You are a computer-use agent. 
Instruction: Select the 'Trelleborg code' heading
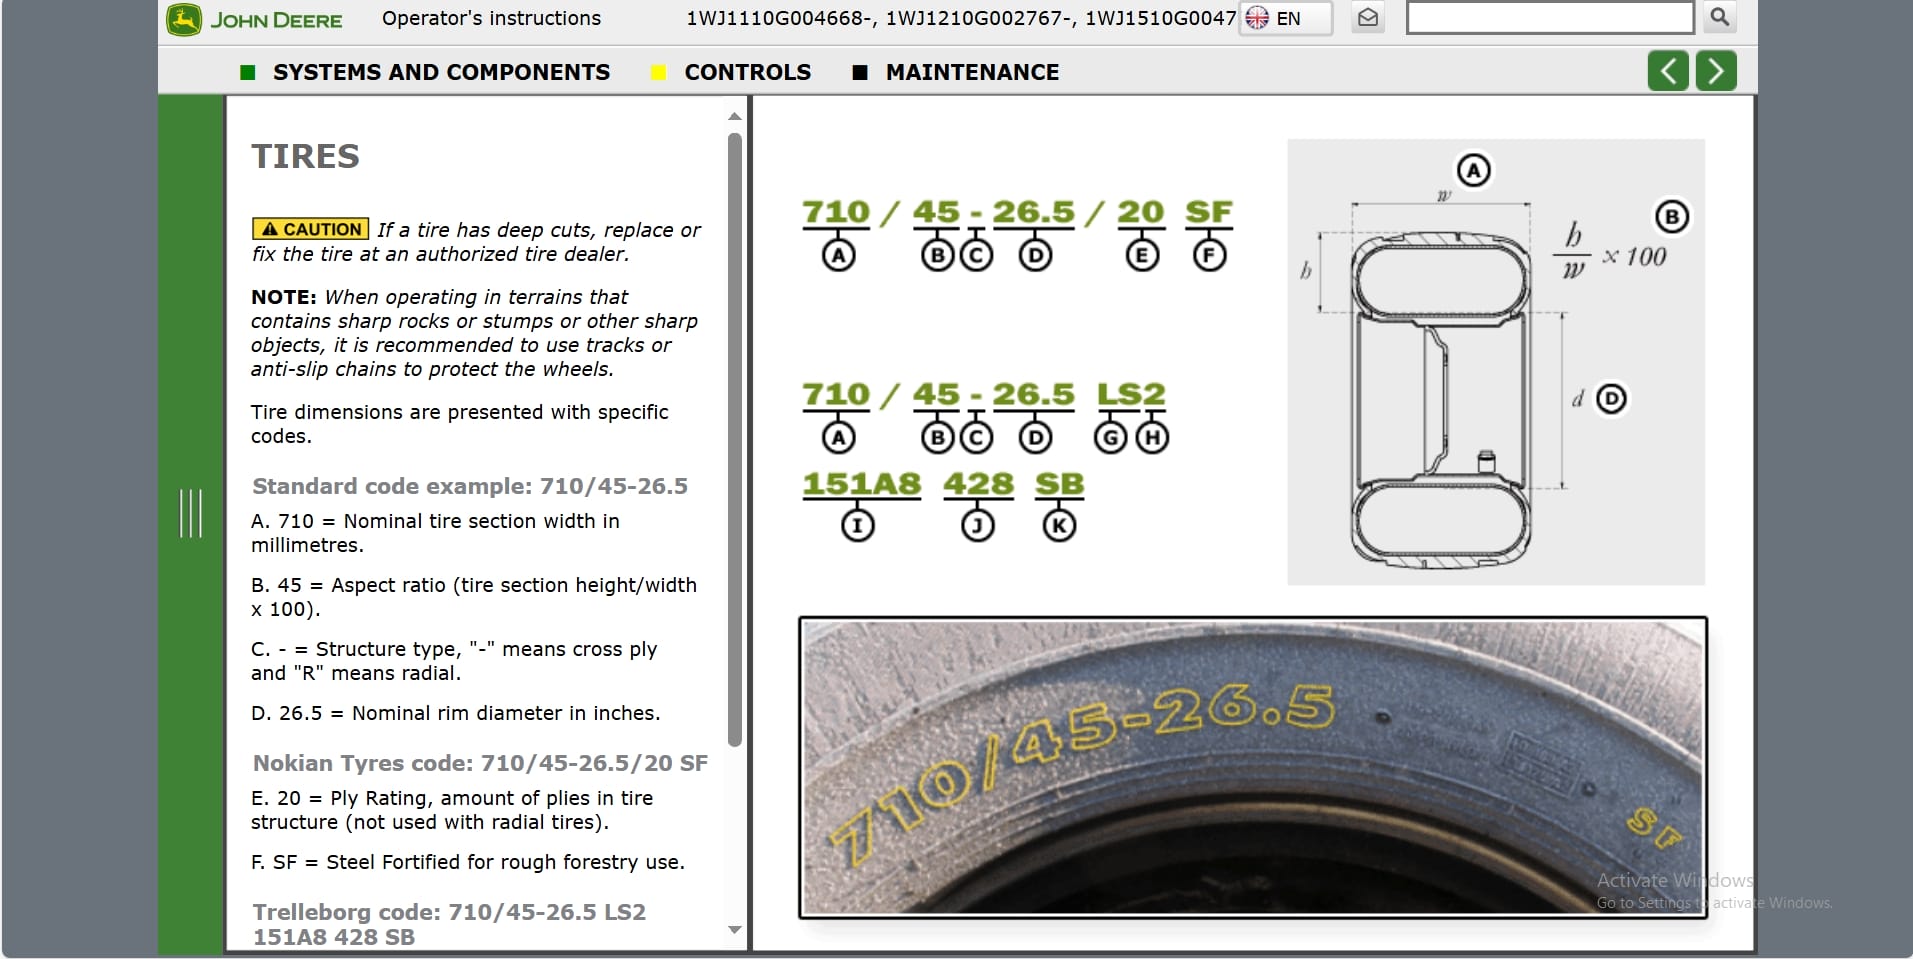pos(449,924)
